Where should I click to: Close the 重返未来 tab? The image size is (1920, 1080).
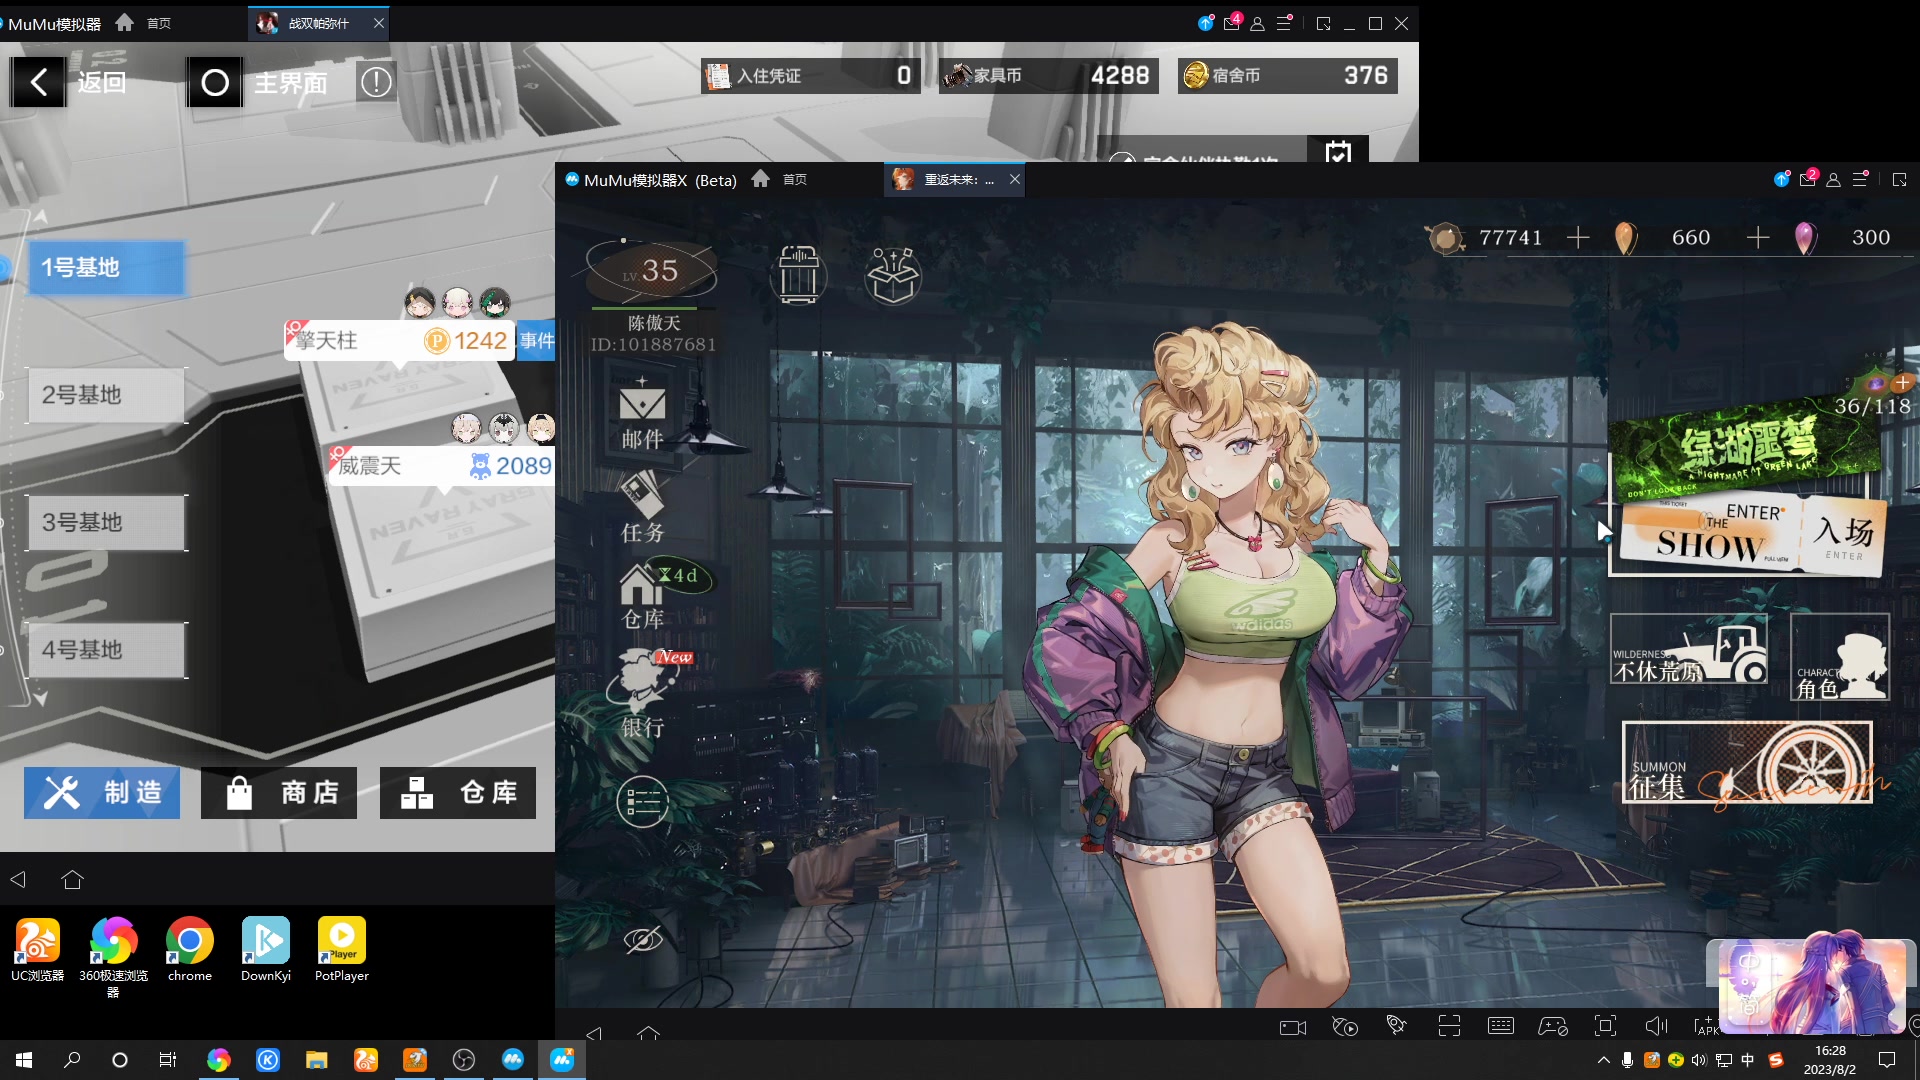pos(1014,179)
